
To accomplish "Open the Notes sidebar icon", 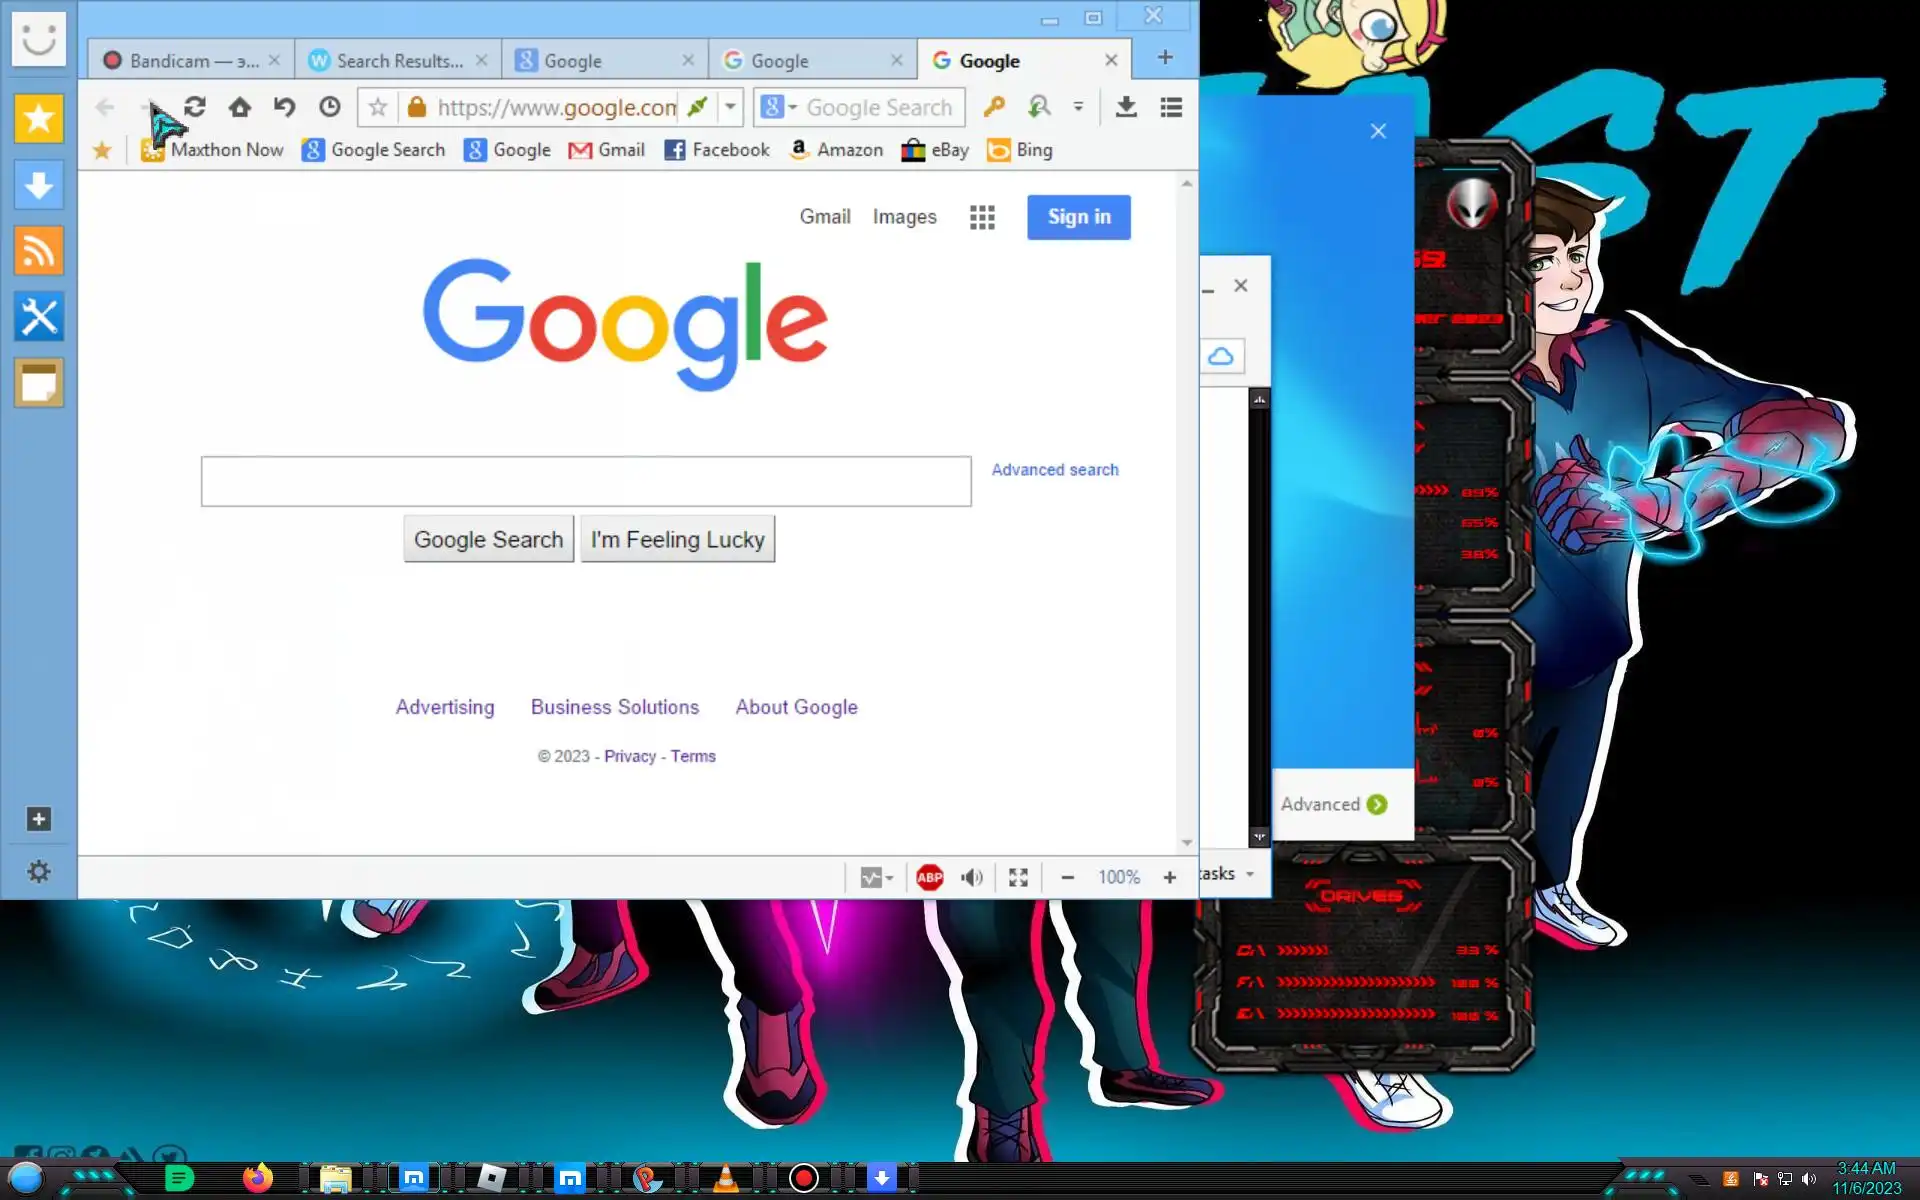I will tap(39, 383).
